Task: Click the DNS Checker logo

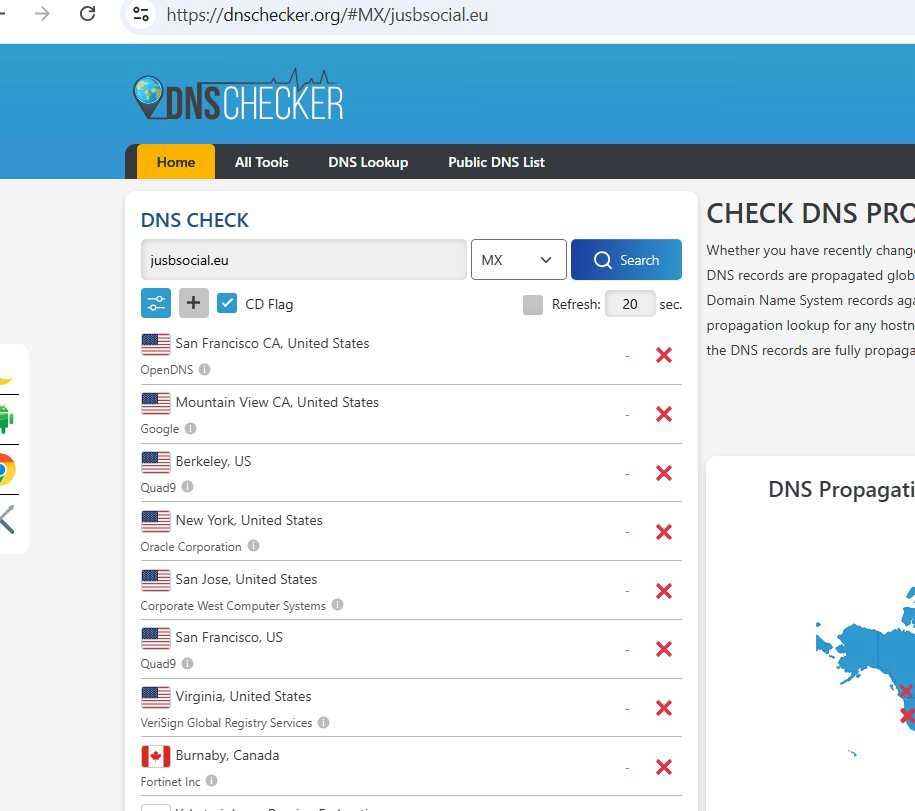Action: pyautogui.click(x=238, y=97)
